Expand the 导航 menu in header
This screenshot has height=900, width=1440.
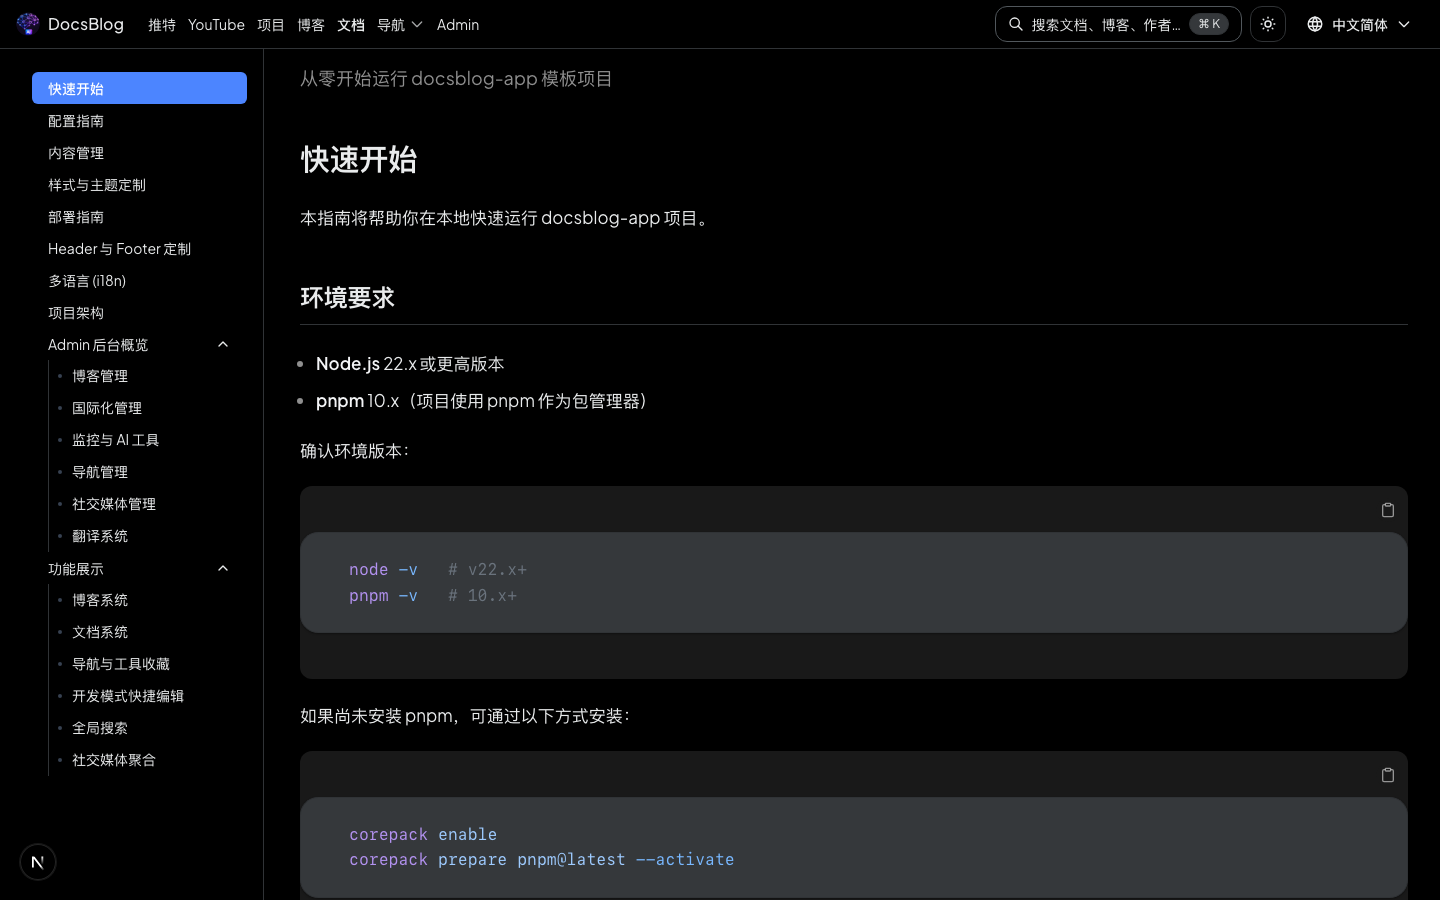(x=399, y=25)
